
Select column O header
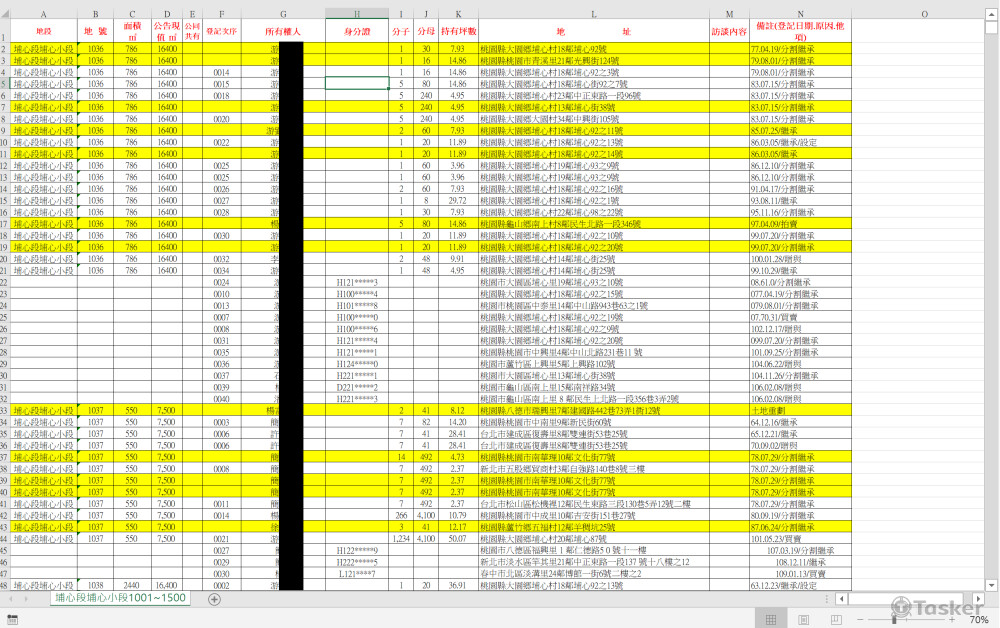(923, 14)
